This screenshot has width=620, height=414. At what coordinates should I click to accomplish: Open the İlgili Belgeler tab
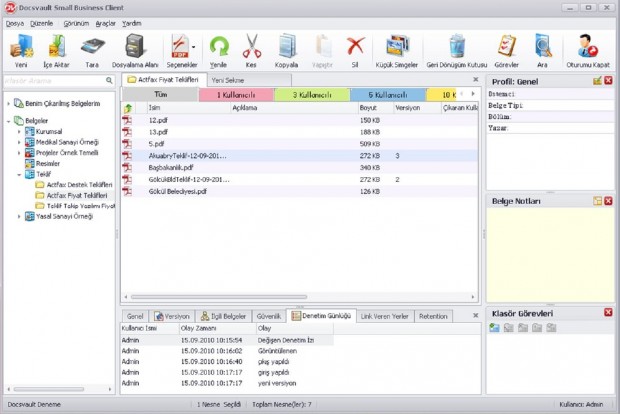223,316
